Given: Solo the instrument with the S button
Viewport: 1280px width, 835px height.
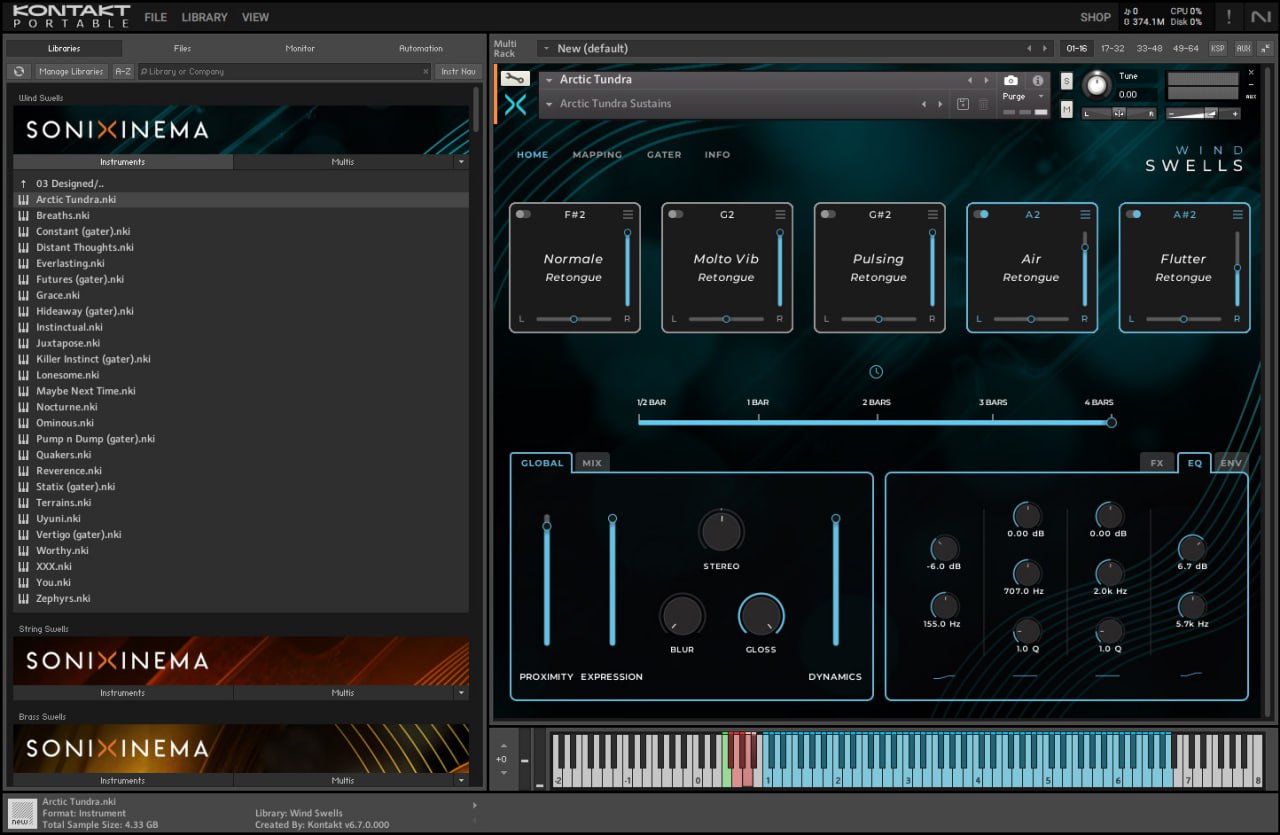Looking at the screenshot, I should 1066,81.
